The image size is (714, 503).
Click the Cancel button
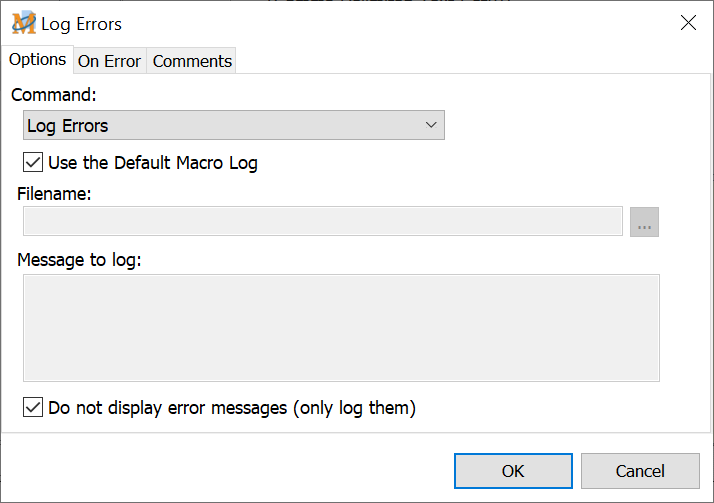pyautogui.click(x=640, y=471)
